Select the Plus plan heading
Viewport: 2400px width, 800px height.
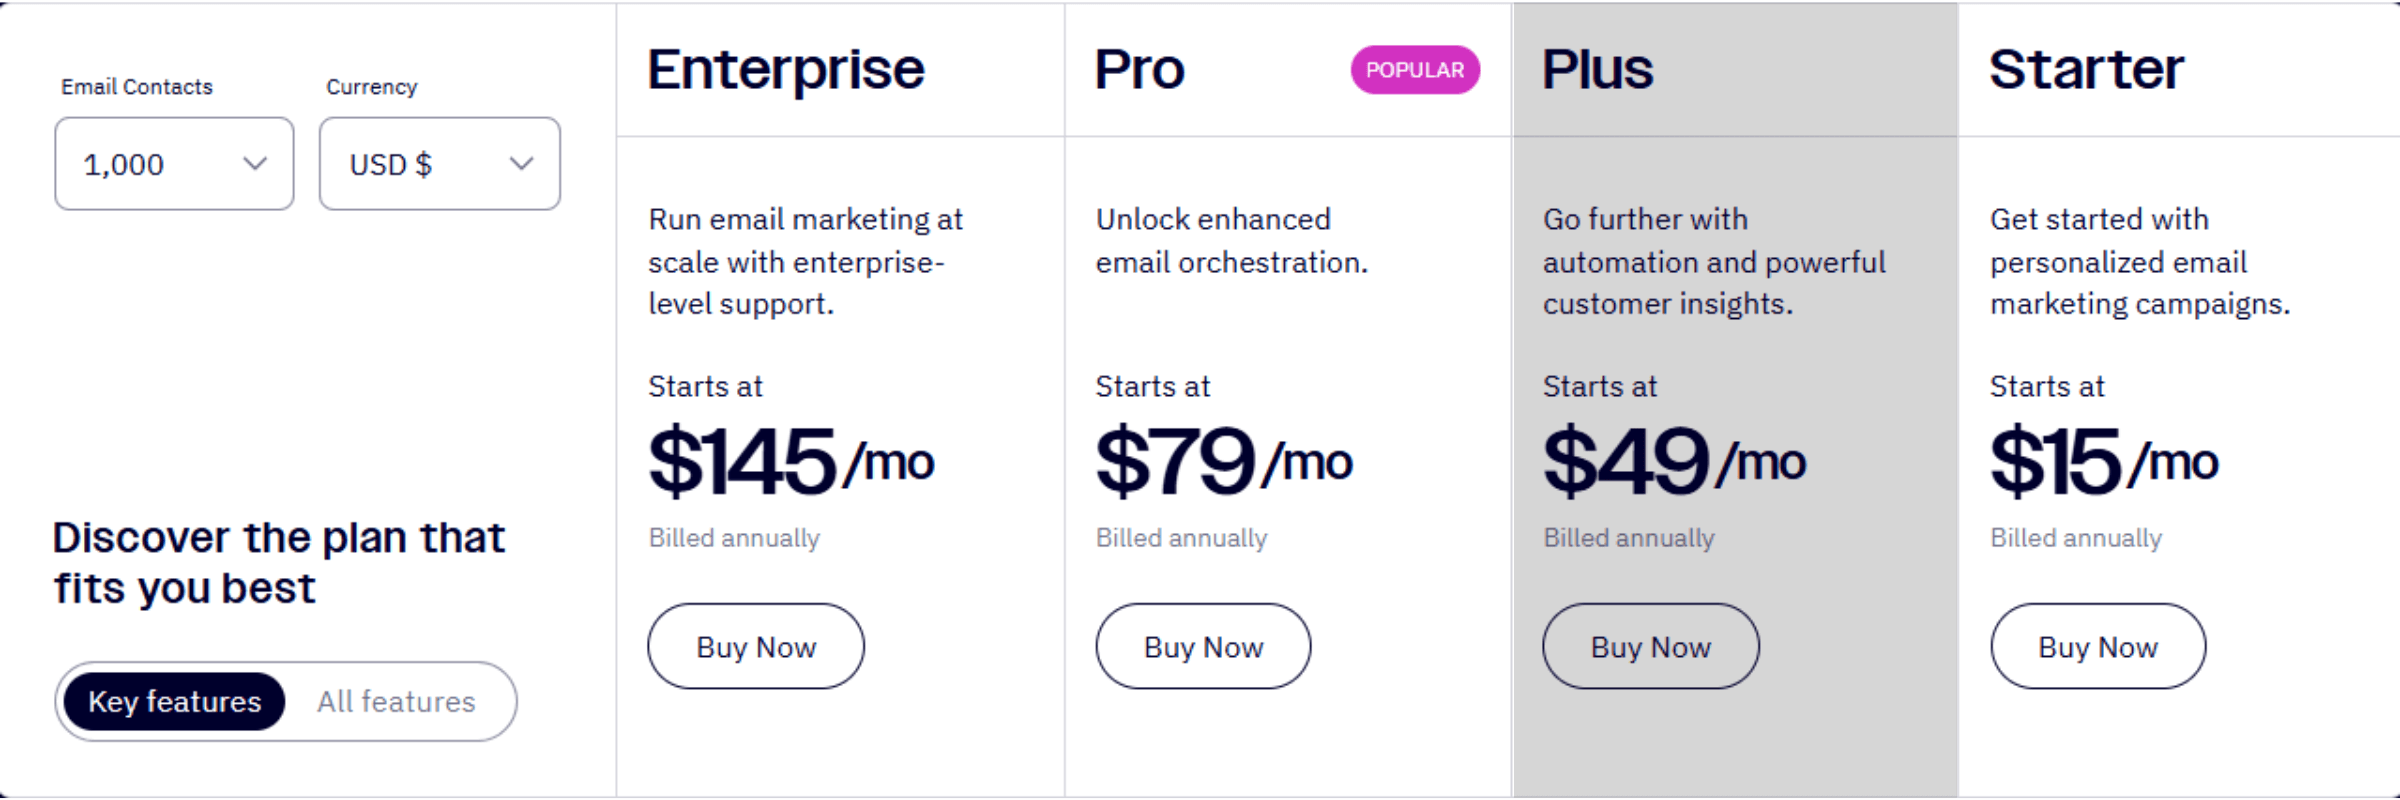[x=1596, y=69]
